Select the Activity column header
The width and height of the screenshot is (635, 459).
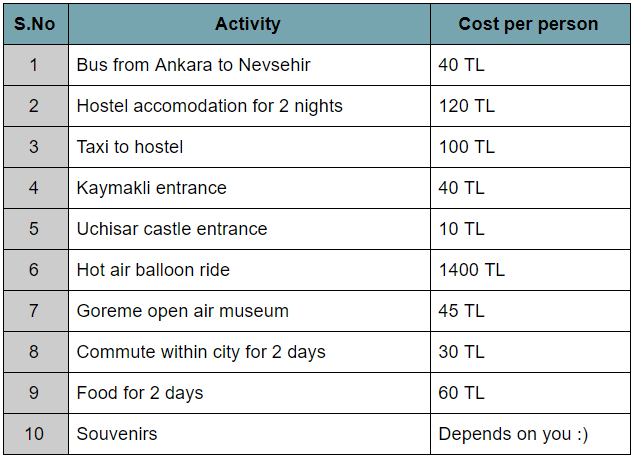click(x=248, y=24)
